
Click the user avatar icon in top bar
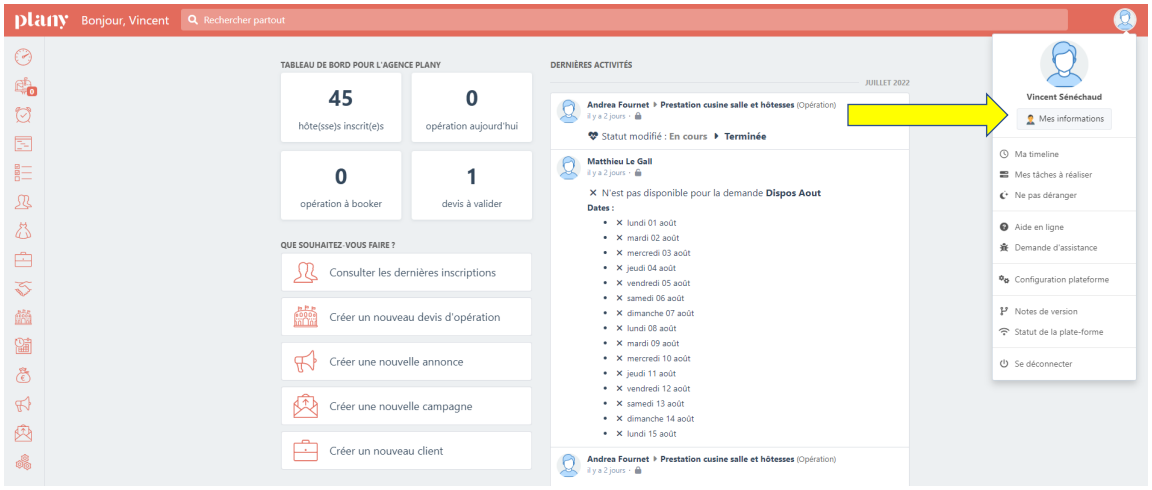click(1125, 20)
